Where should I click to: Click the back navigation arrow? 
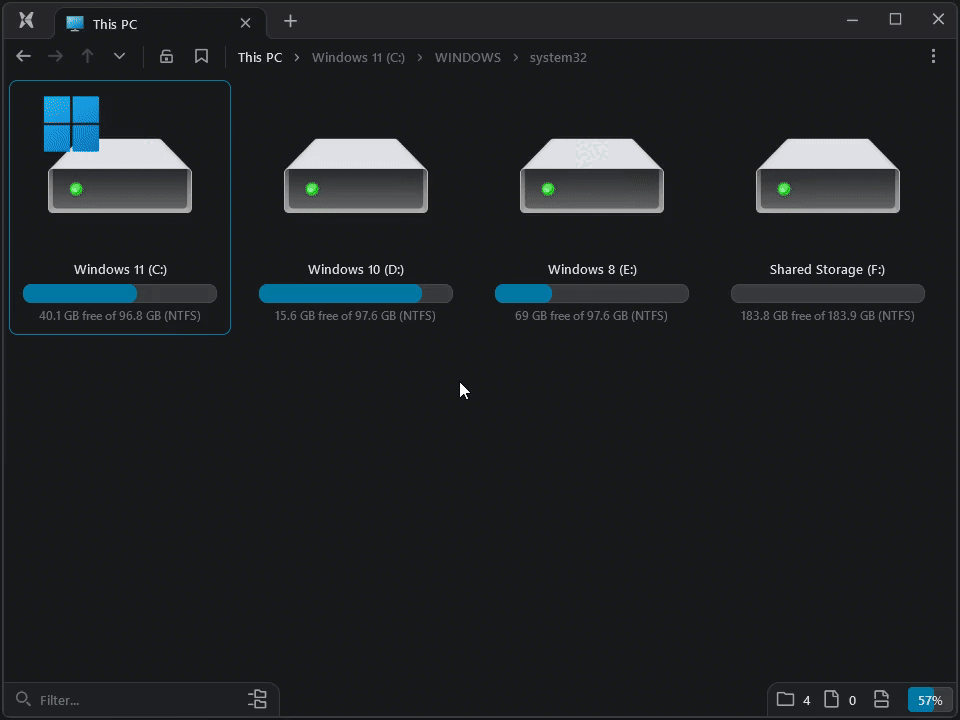coord(23,56)
